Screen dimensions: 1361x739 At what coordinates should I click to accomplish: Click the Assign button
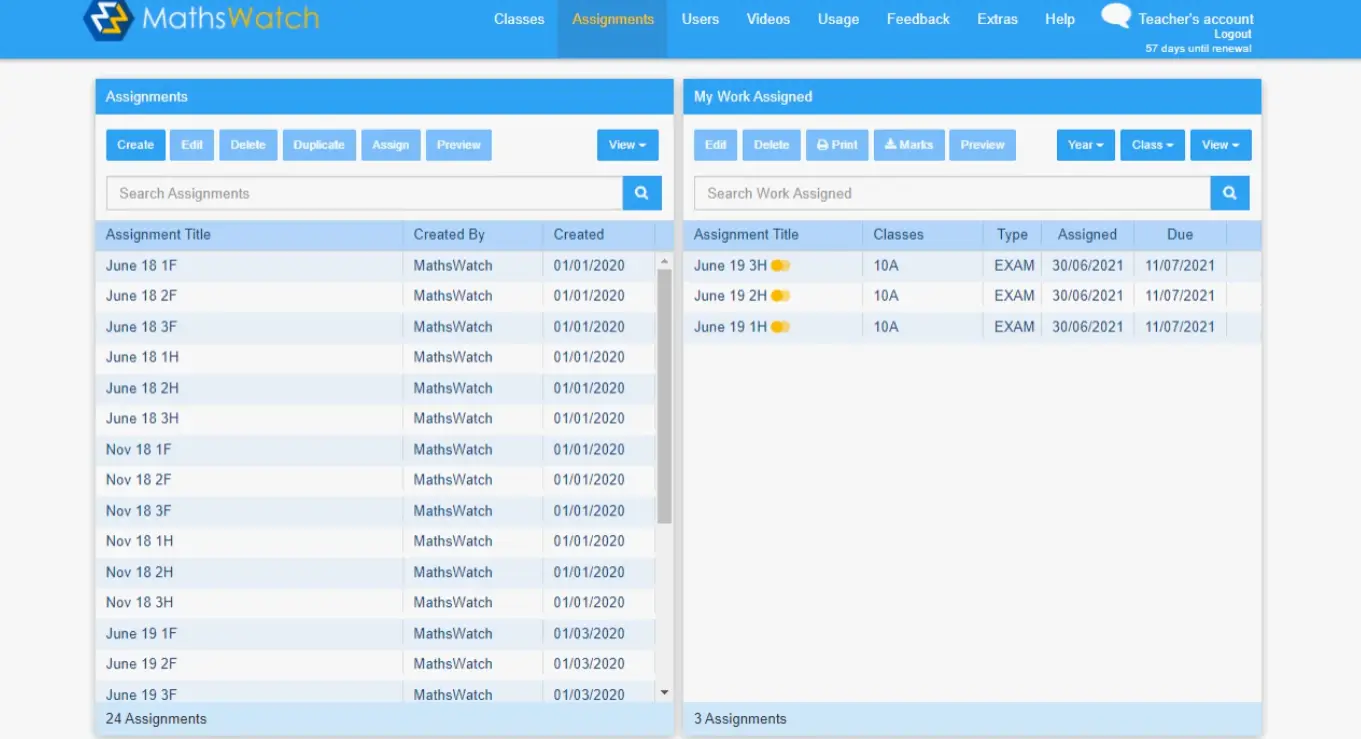[x=390, y=144]
